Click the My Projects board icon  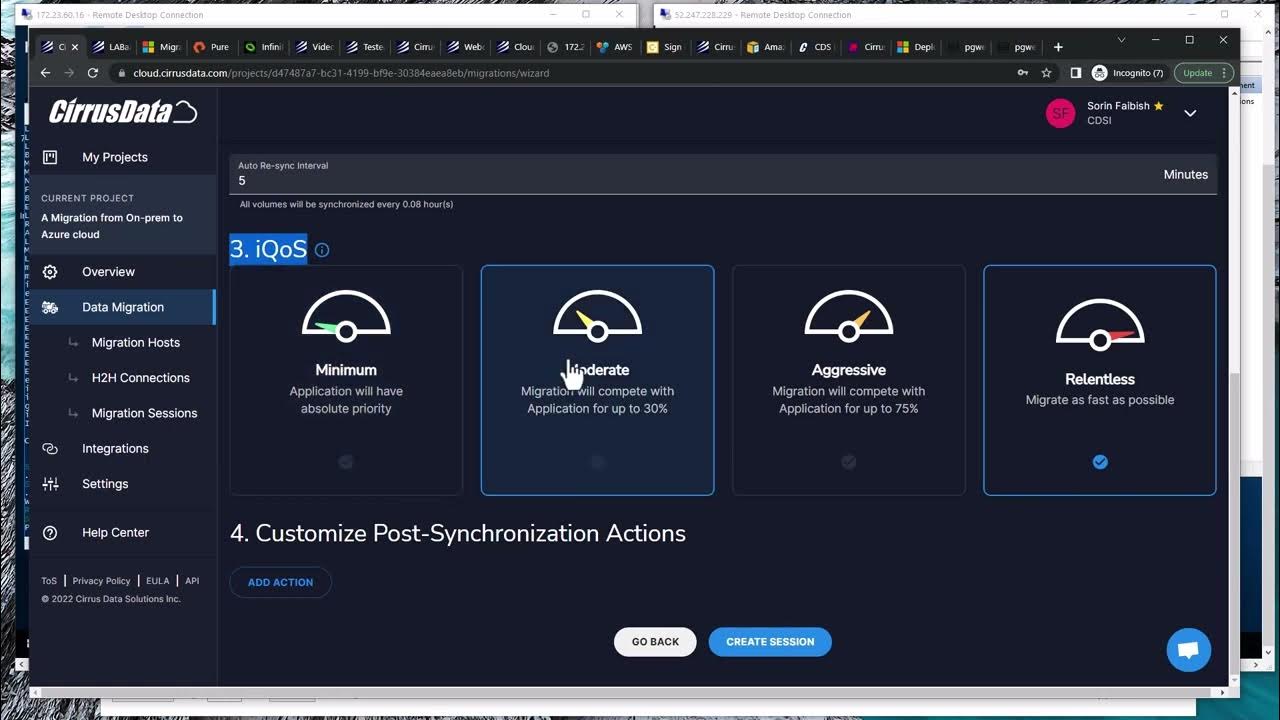point(50,157)
